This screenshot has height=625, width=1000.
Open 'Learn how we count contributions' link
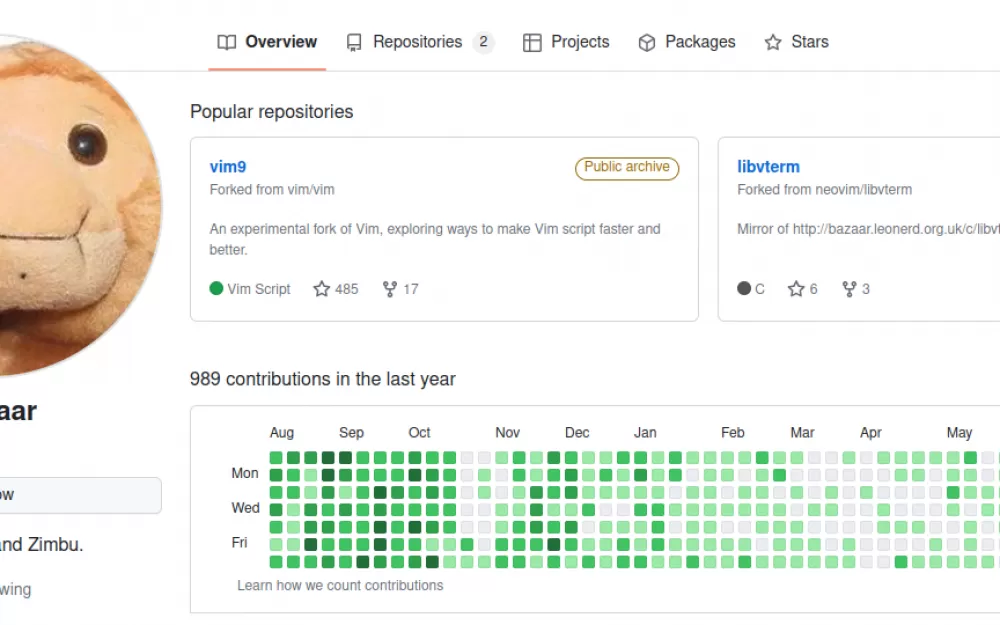tap(340, 585)
